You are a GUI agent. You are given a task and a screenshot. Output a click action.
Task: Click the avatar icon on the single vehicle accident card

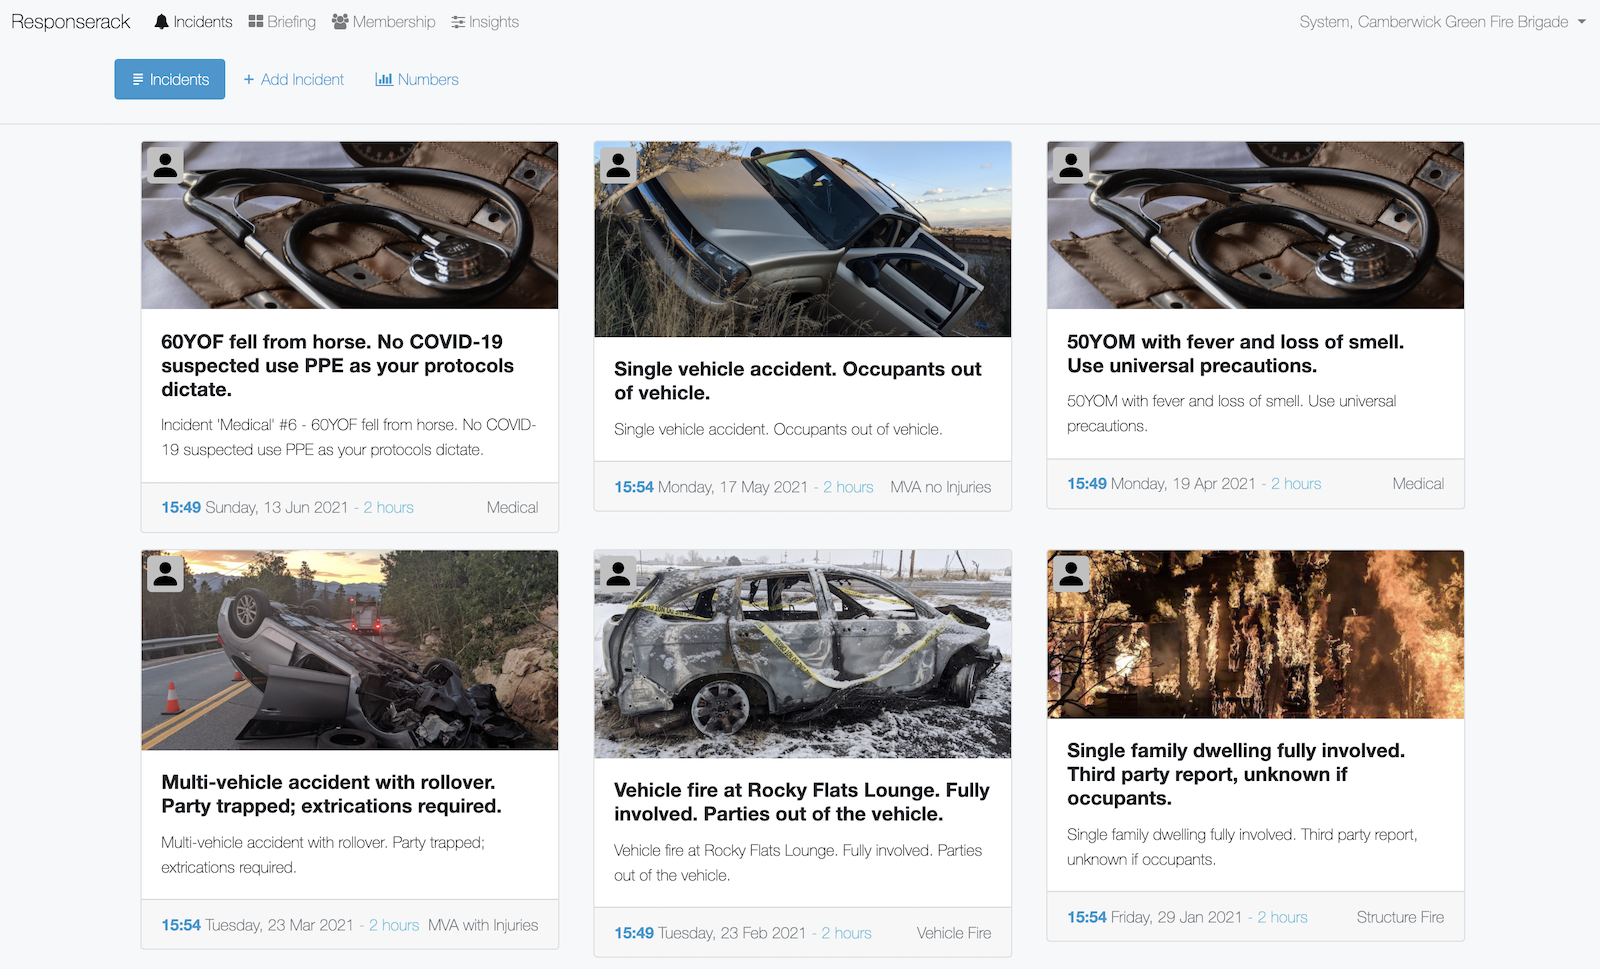tap(618, 165)
